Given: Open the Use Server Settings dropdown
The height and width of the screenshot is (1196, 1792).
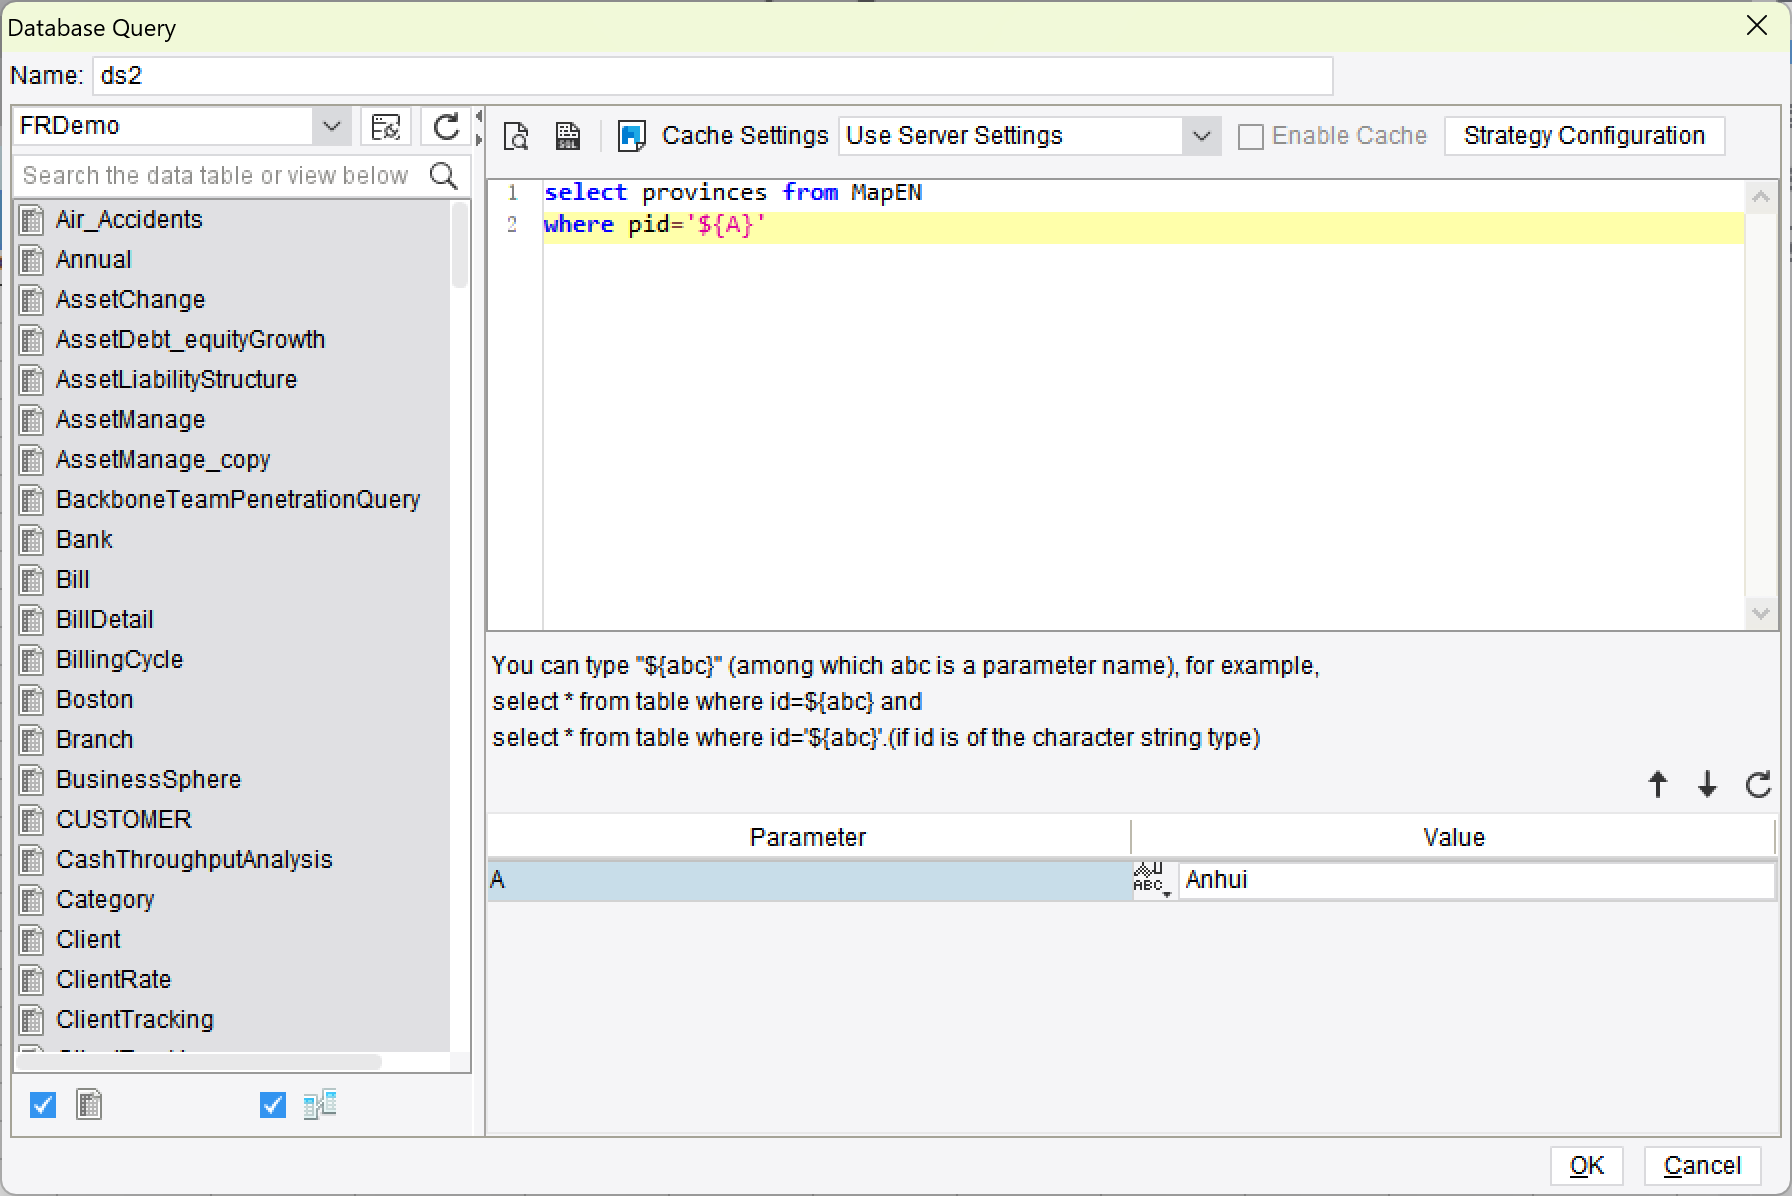Looking at the screenshot, I should point(1202,135).
